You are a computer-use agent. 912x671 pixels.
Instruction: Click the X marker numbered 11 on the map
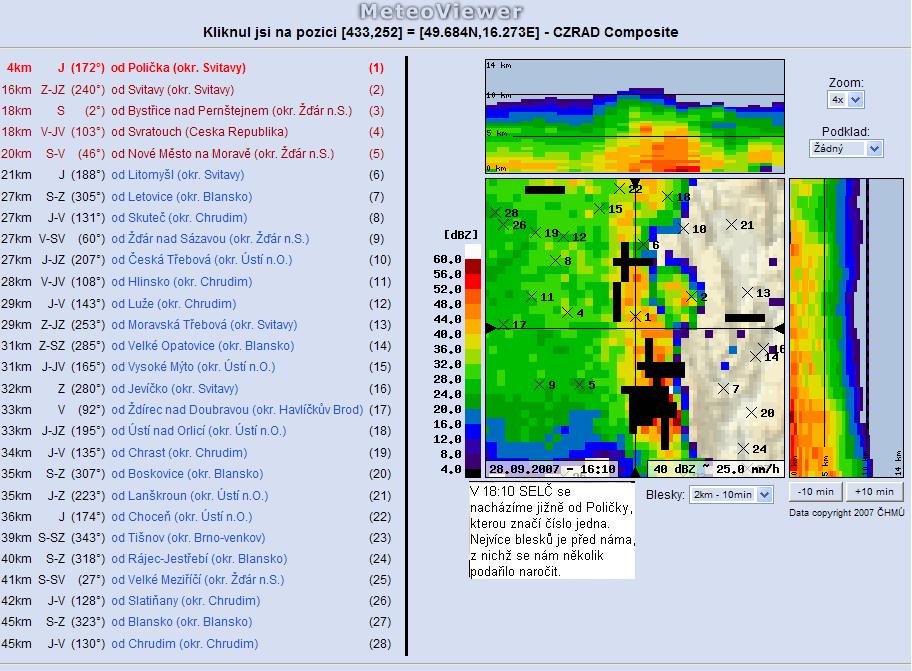click(531, 297)
